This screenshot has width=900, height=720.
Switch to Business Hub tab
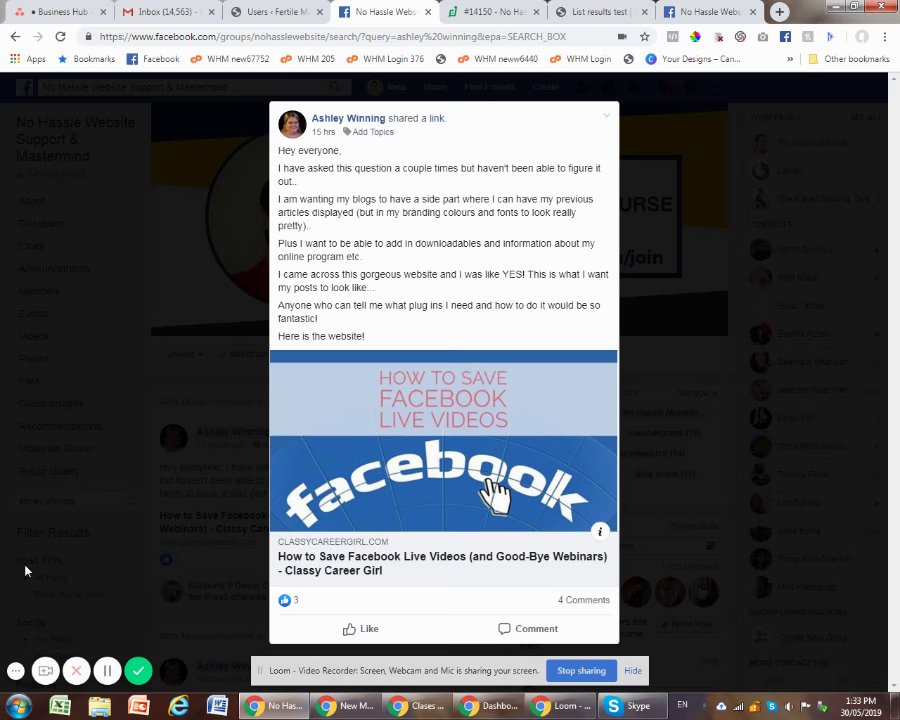click(61, 11)
